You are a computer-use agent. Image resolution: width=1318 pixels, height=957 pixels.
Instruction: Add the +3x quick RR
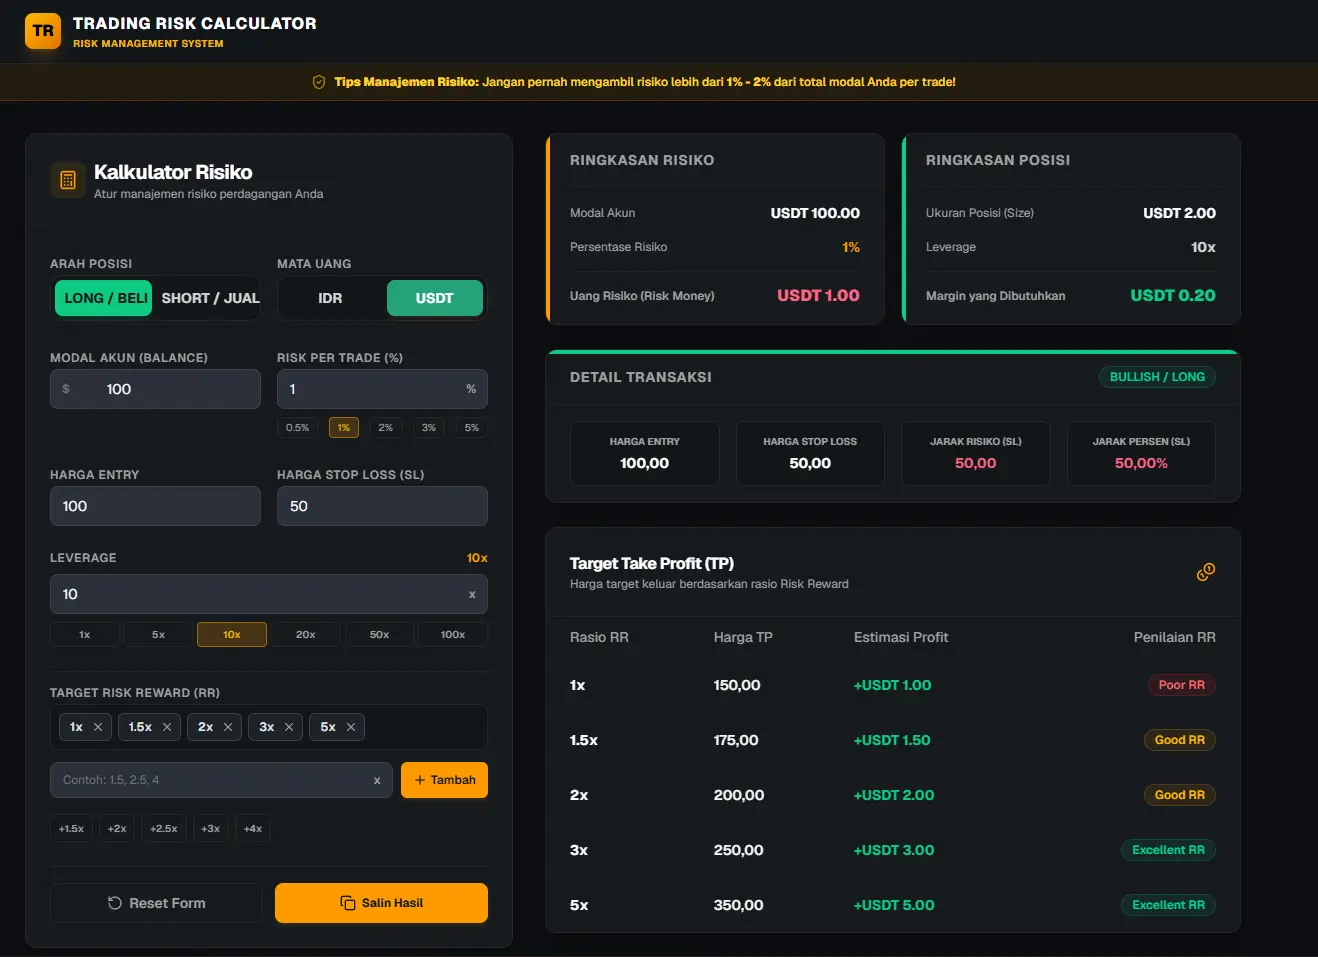[210, 828]
